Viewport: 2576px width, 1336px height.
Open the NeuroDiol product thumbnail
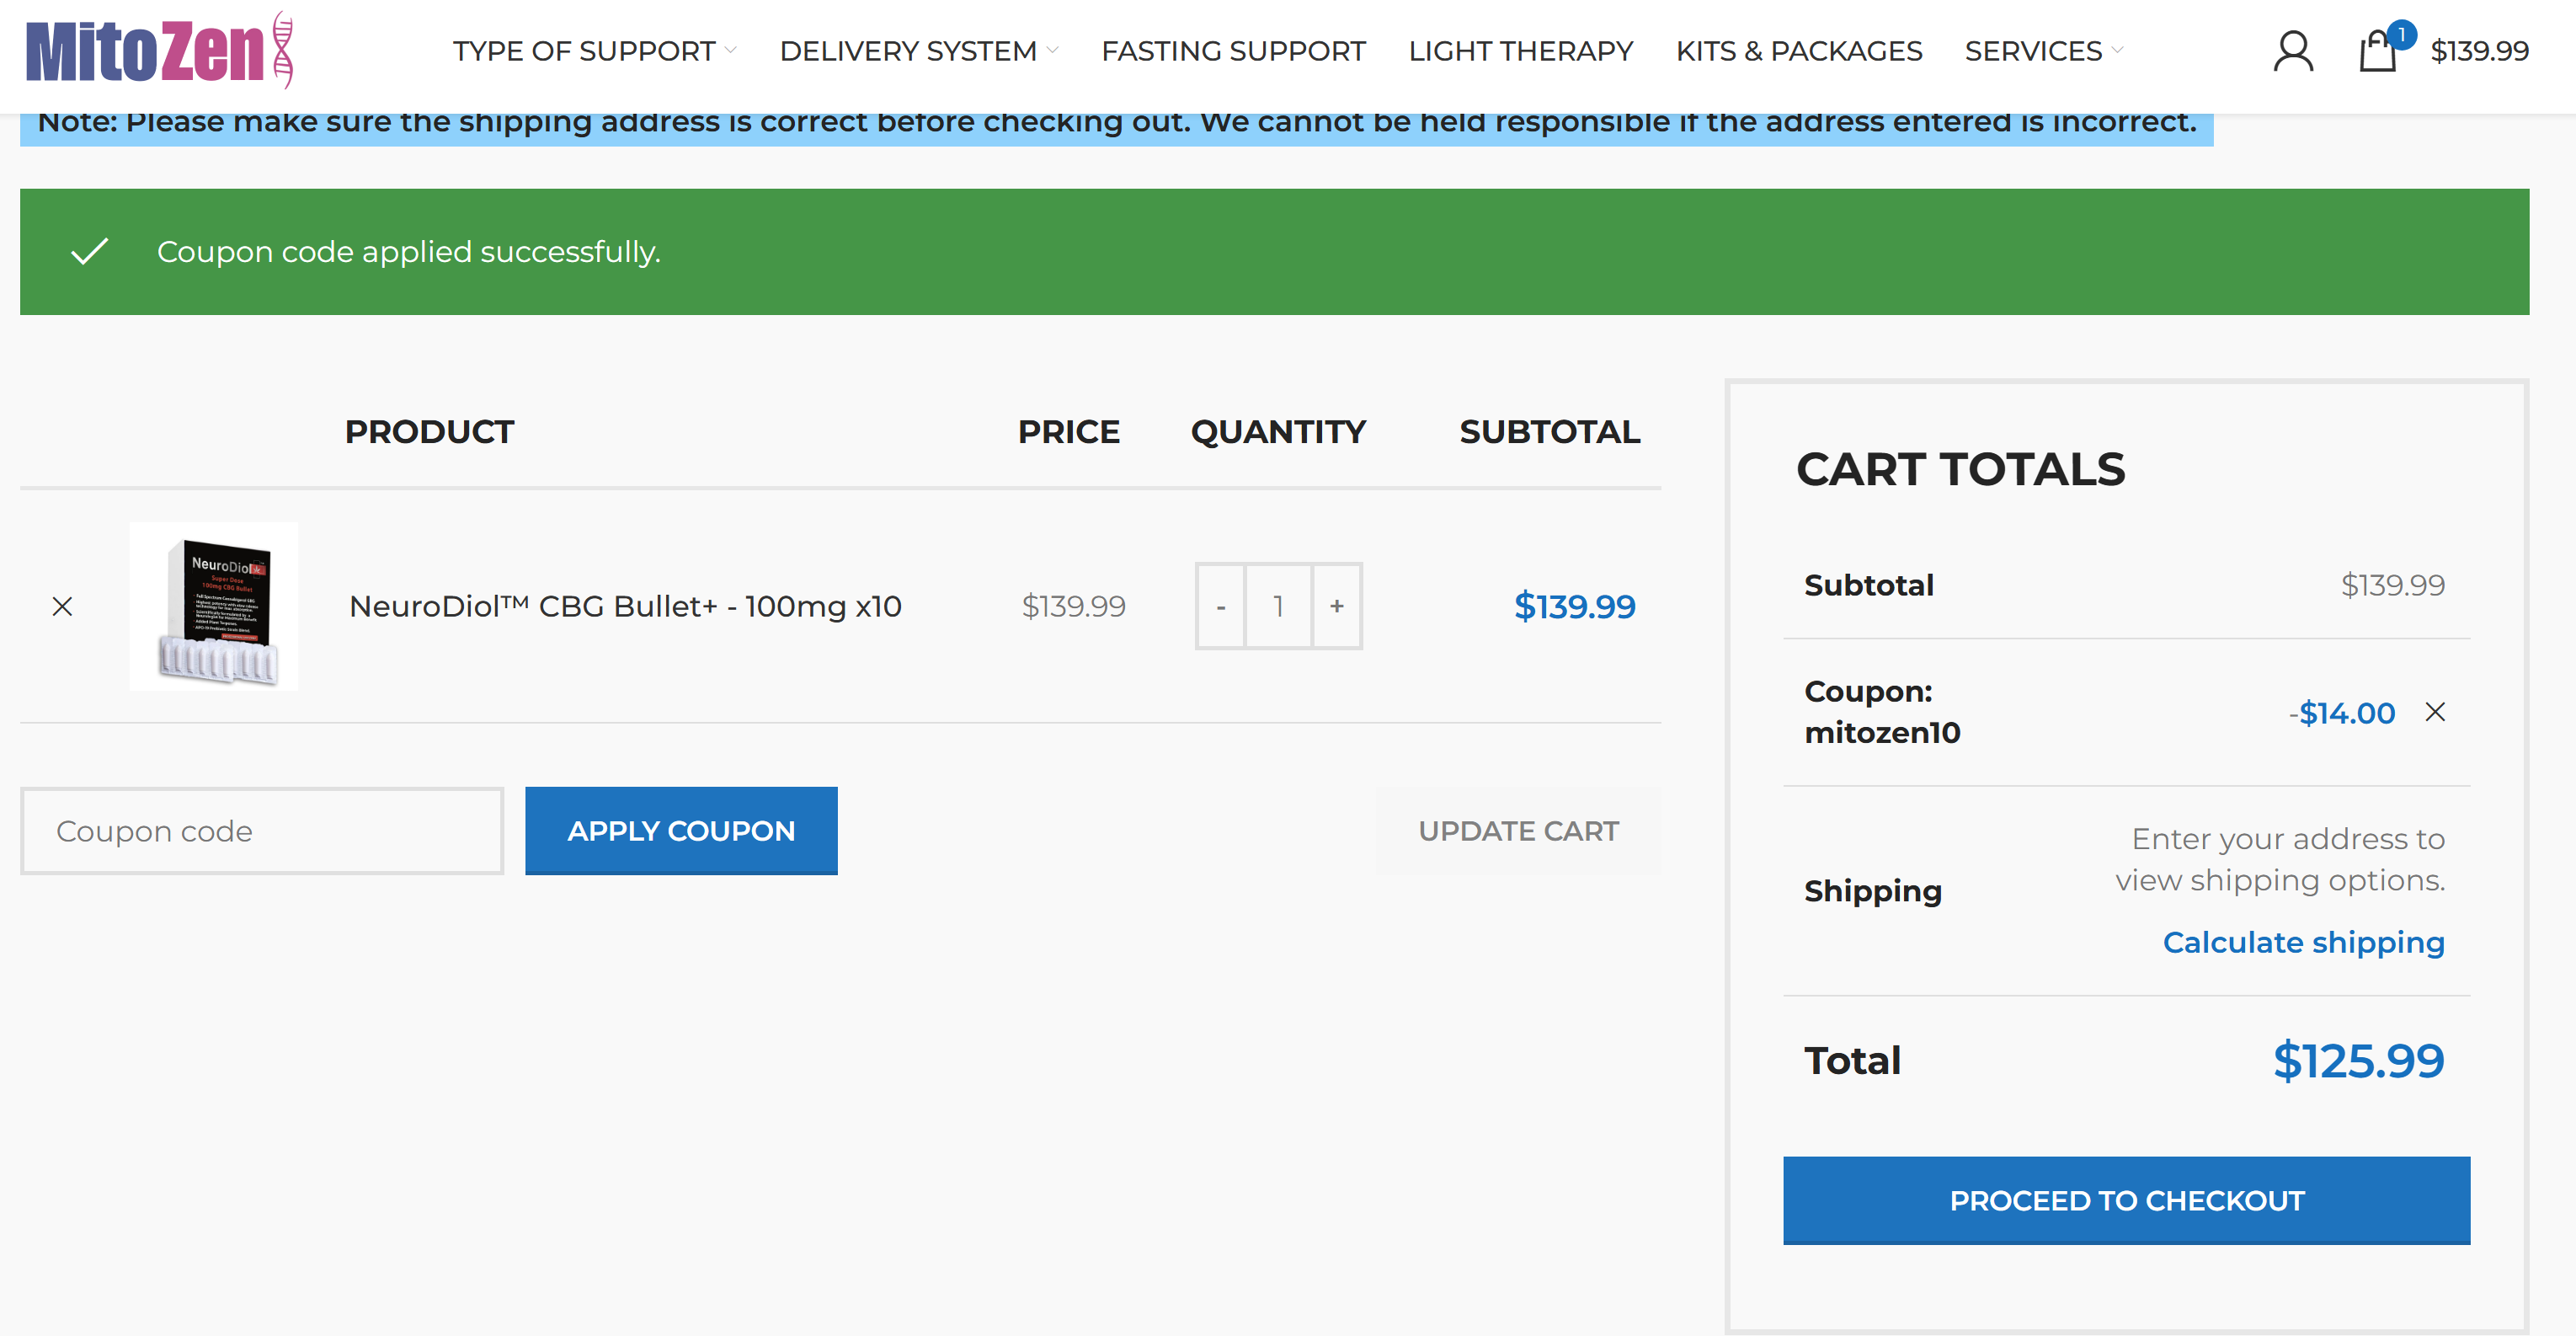(x=214, y=606)
